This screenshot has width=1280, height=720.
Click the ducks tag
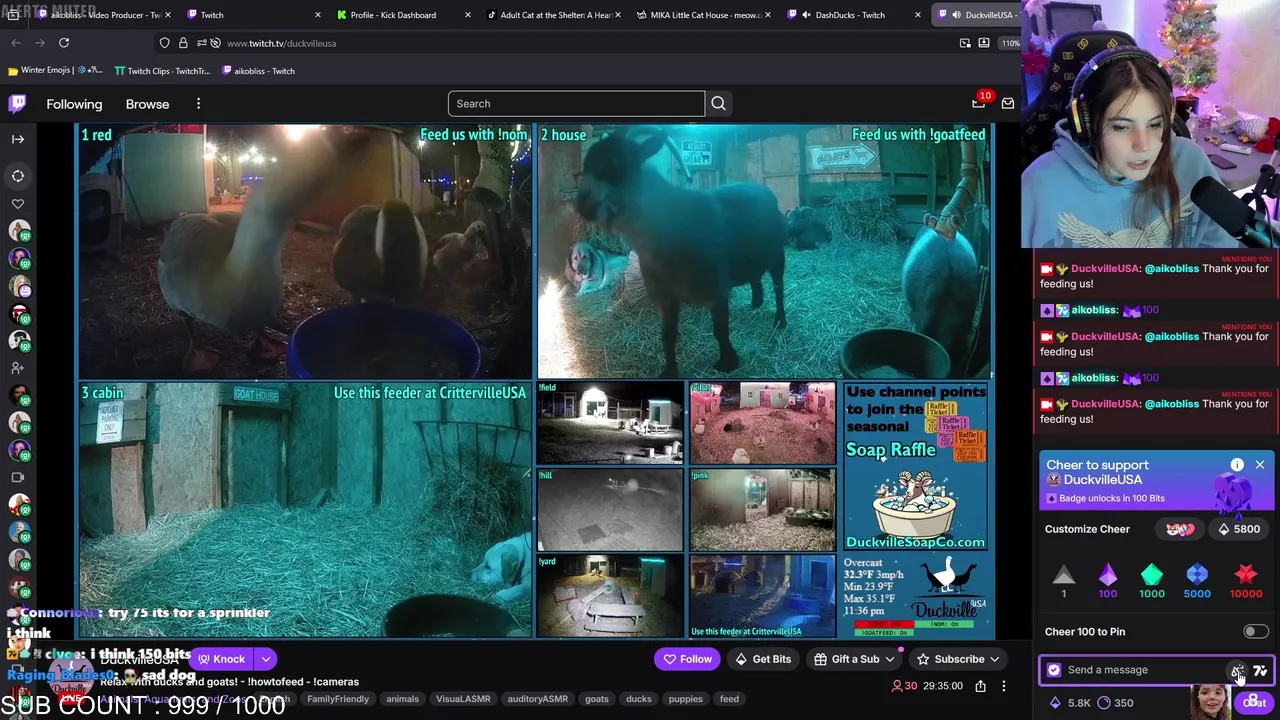click(639, 699)
